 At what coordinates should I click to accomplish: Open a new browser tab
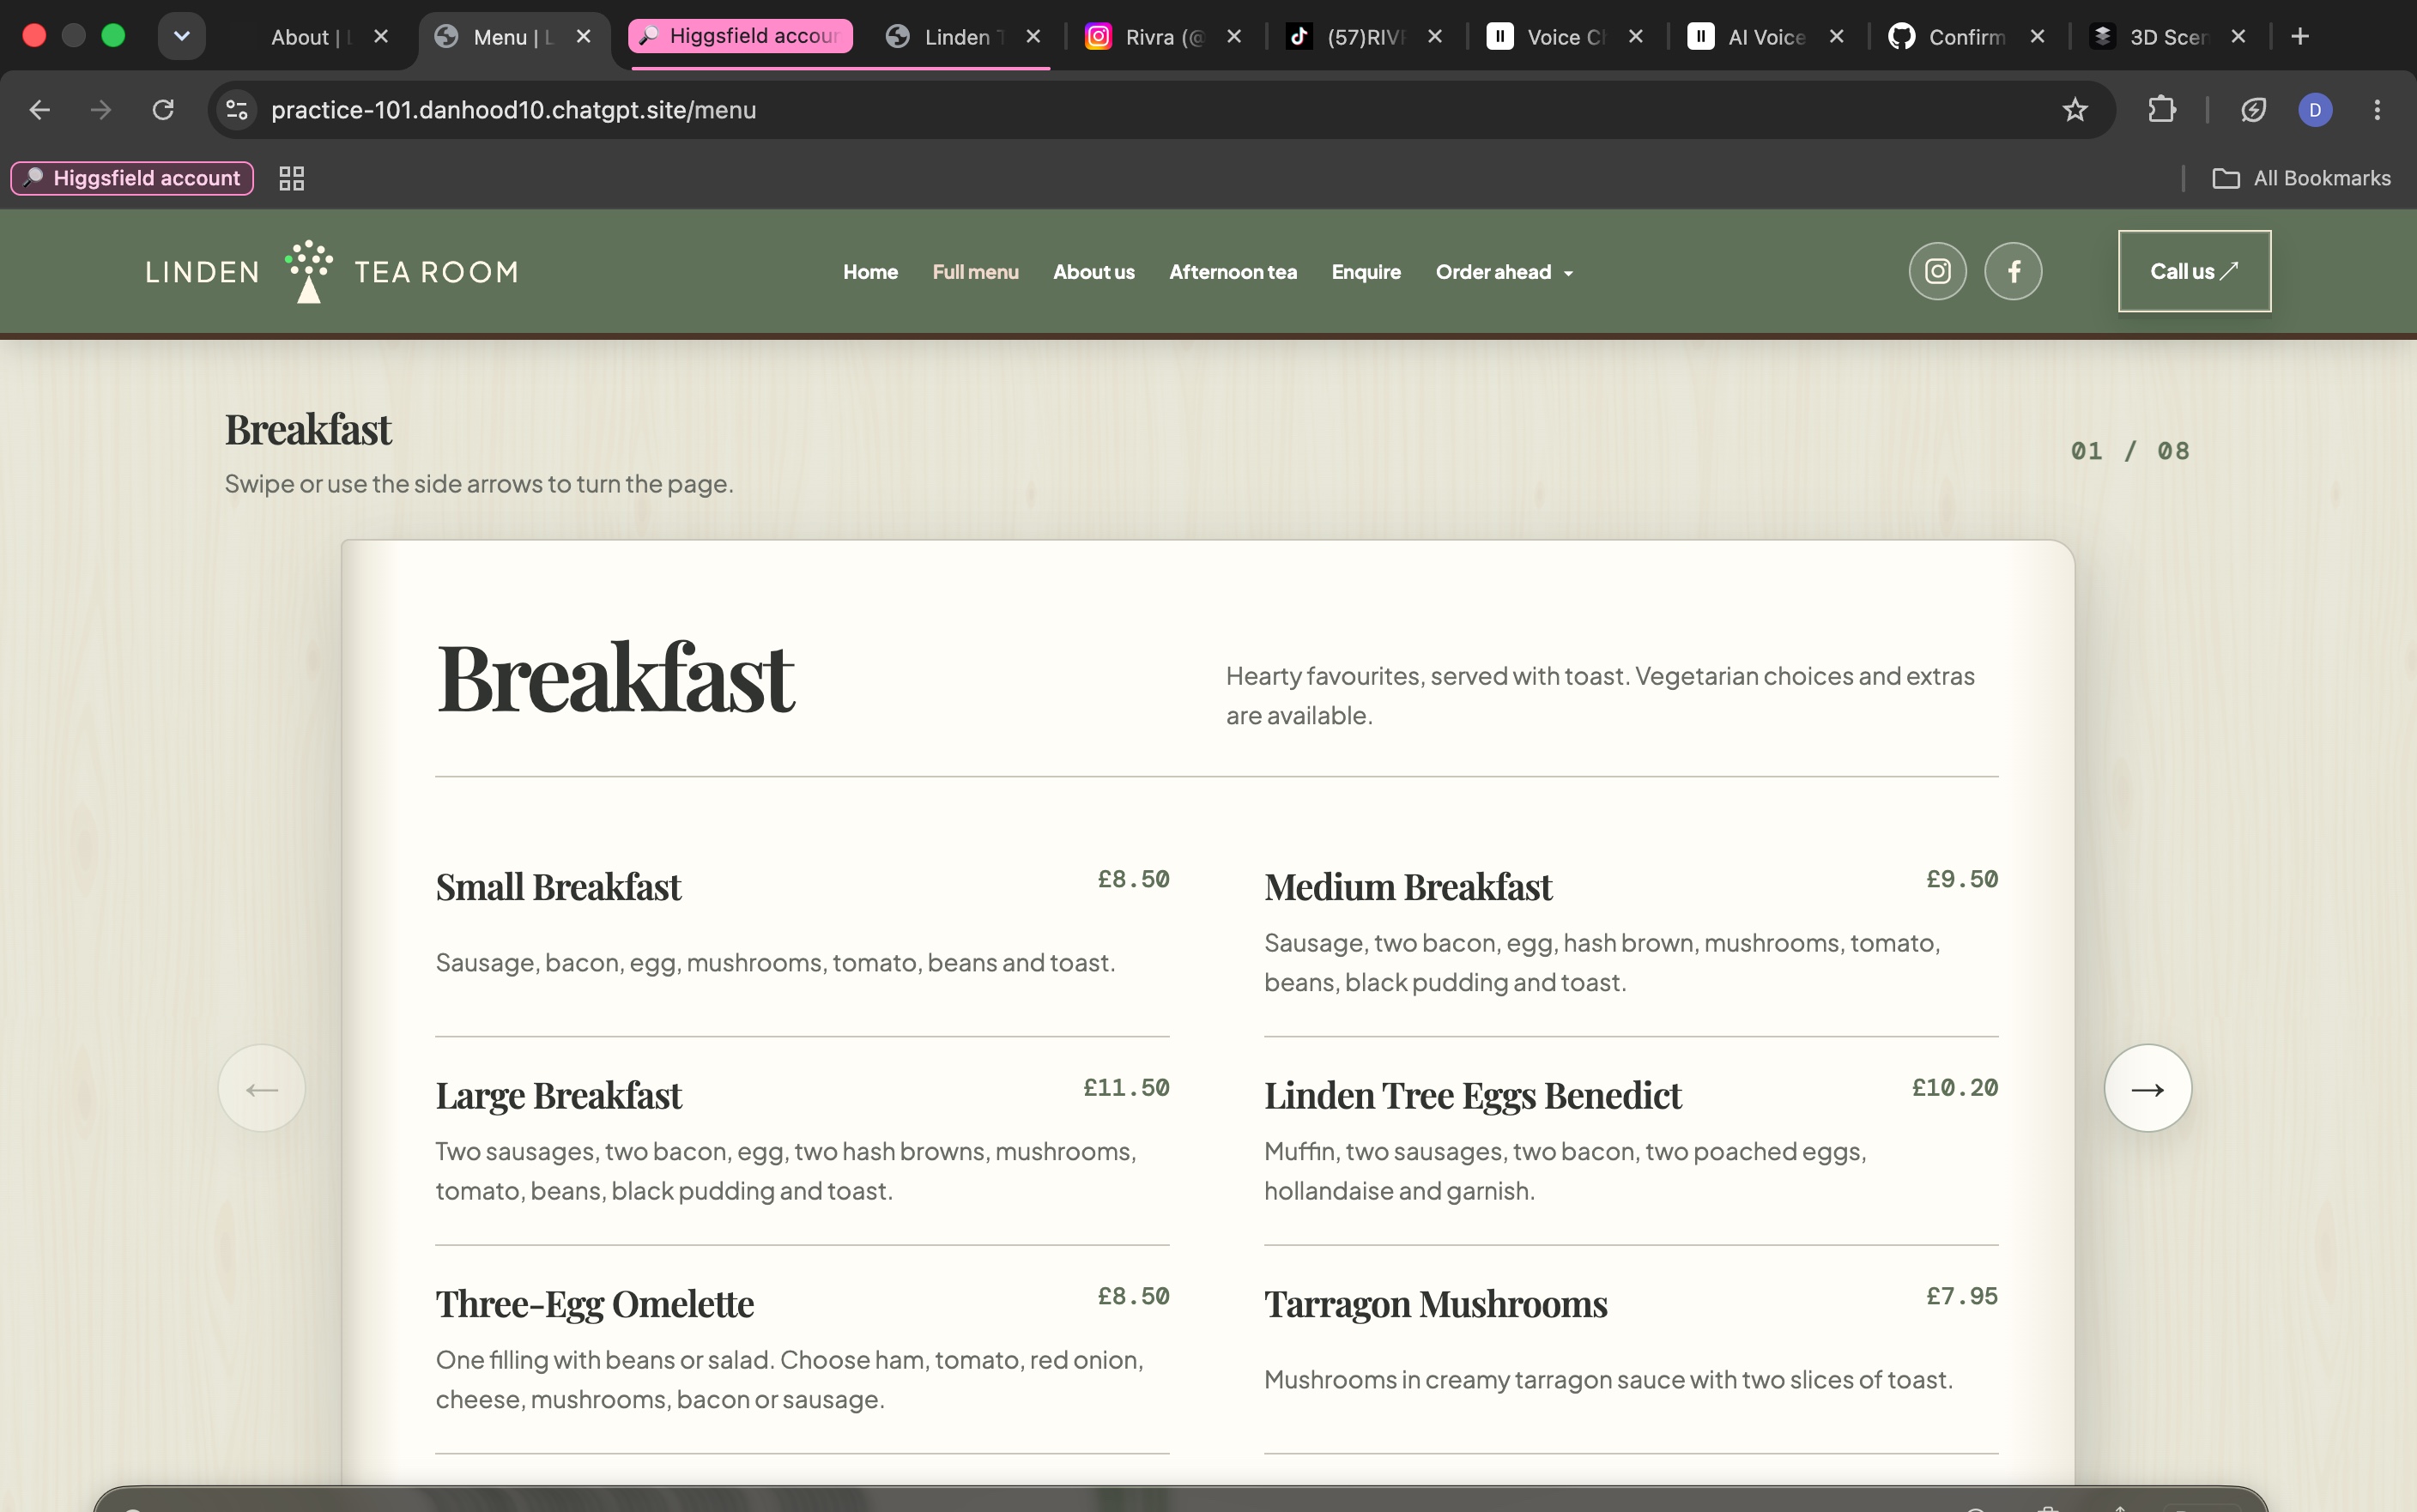click(x=2299, y=37)
